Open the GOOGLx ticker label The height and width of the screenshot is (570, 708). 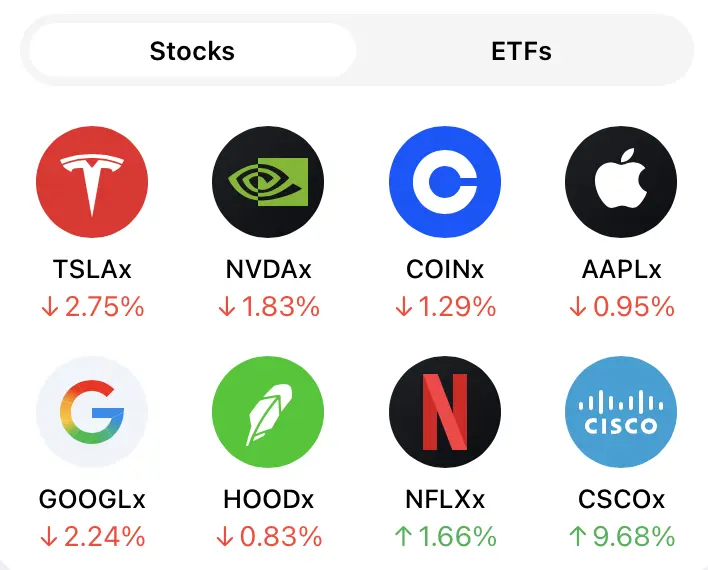coord(92,499)
